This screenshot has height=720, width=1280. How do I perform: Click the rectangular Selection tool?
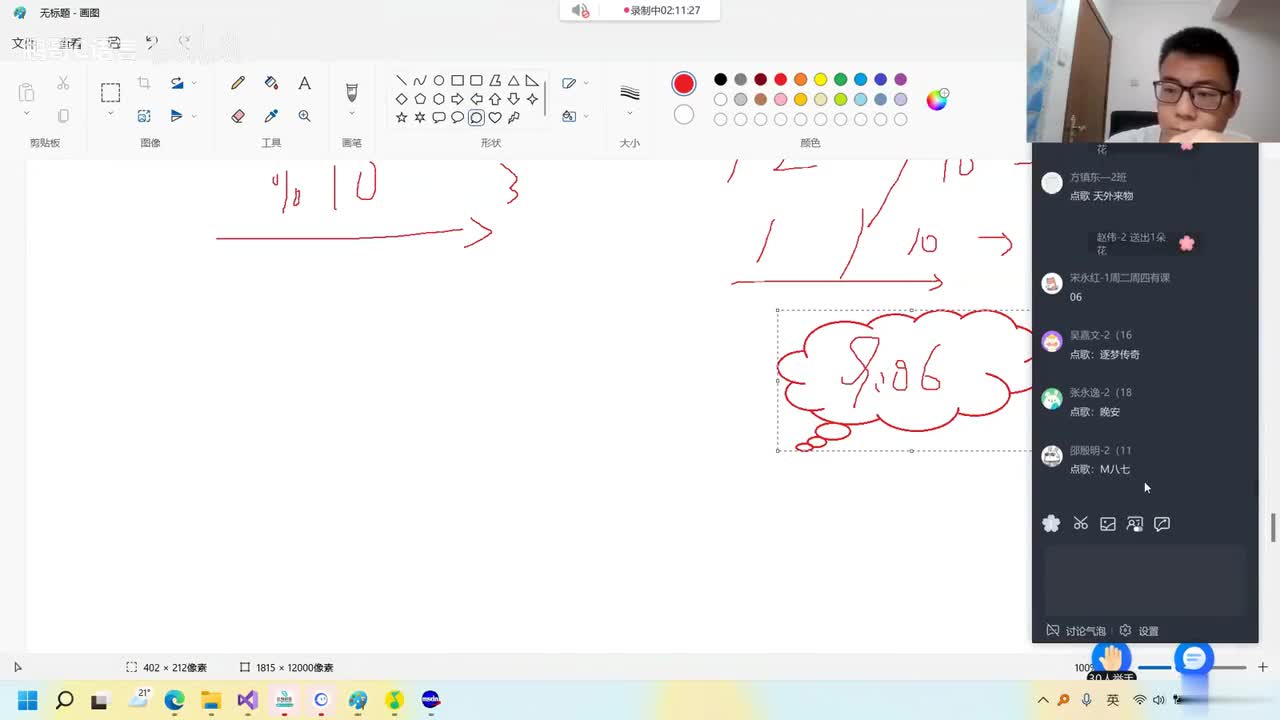[110, 93]
